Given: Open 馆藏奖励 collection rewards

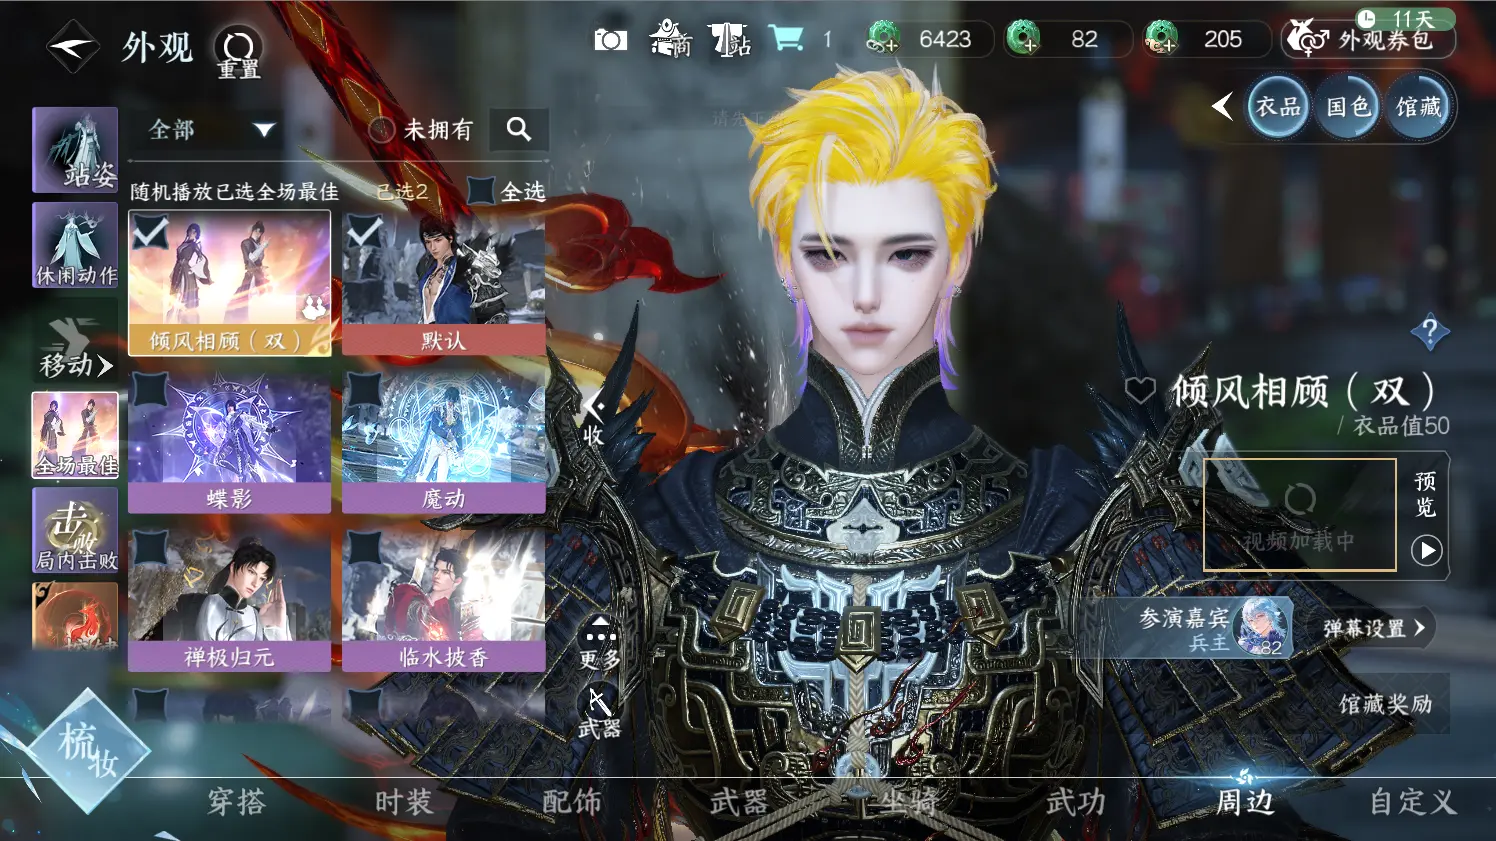Looking at the screenshot, I should [x=1385, y=704].
